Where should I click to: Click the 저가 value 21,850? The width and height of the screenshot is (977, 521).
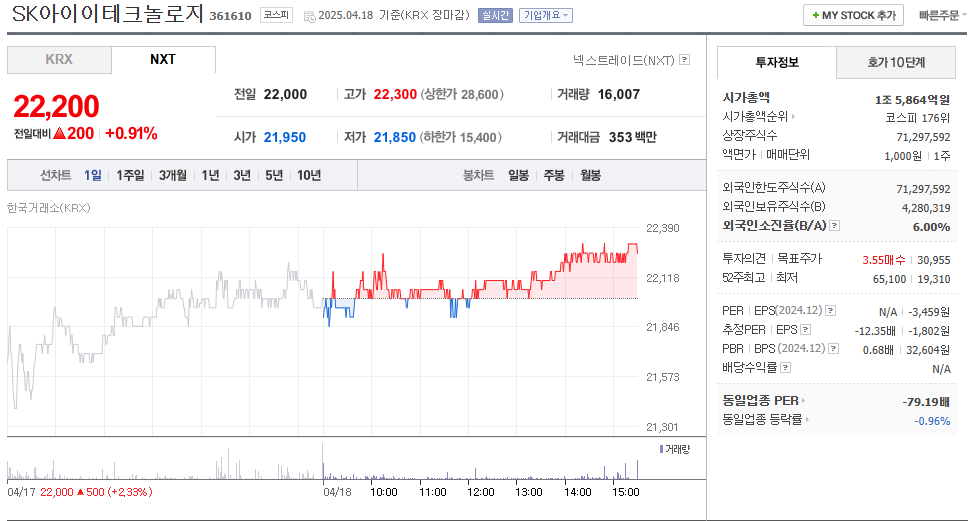pyautogui.click(x=394, y=138)
